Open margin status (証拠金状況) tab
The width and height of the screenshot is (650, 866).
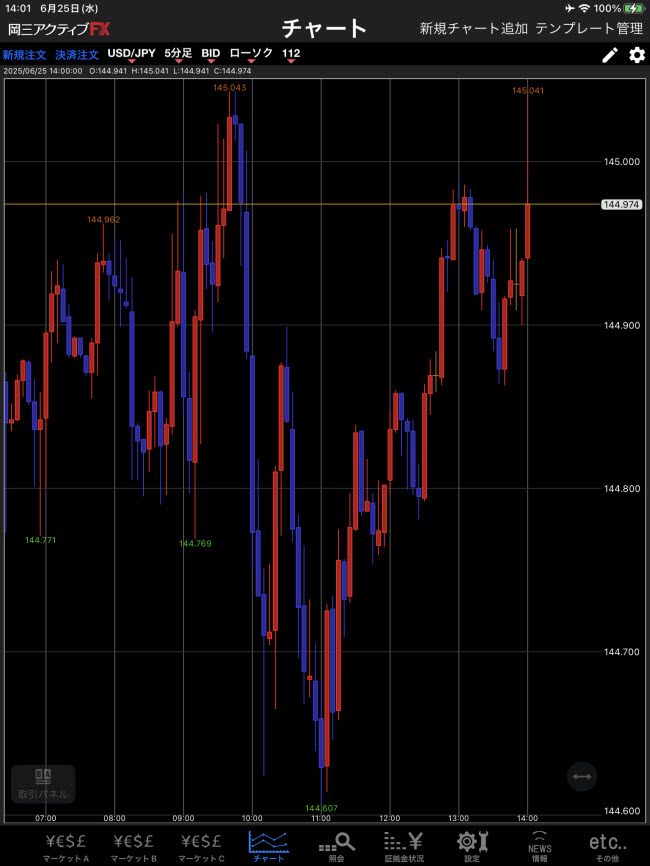click(x=404, y=847)
